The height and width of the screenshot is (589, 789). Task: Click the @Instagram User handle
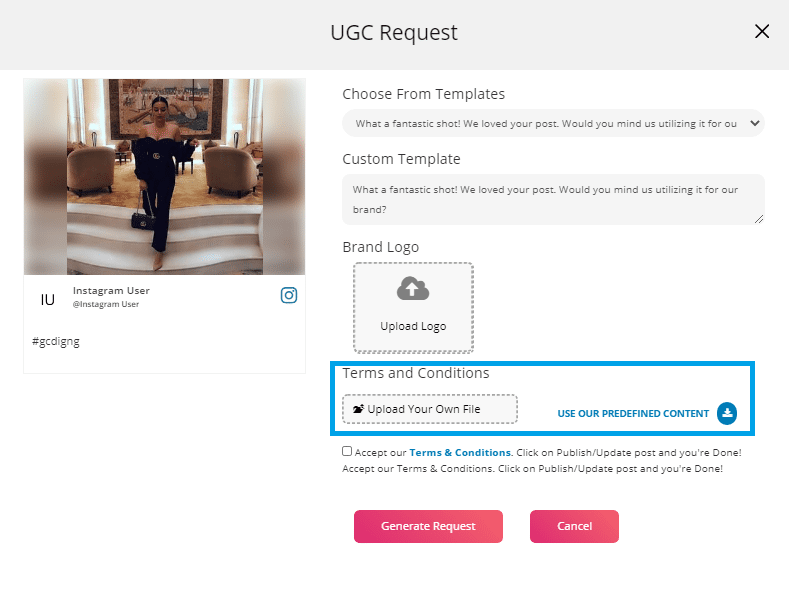tap(106, 304)
